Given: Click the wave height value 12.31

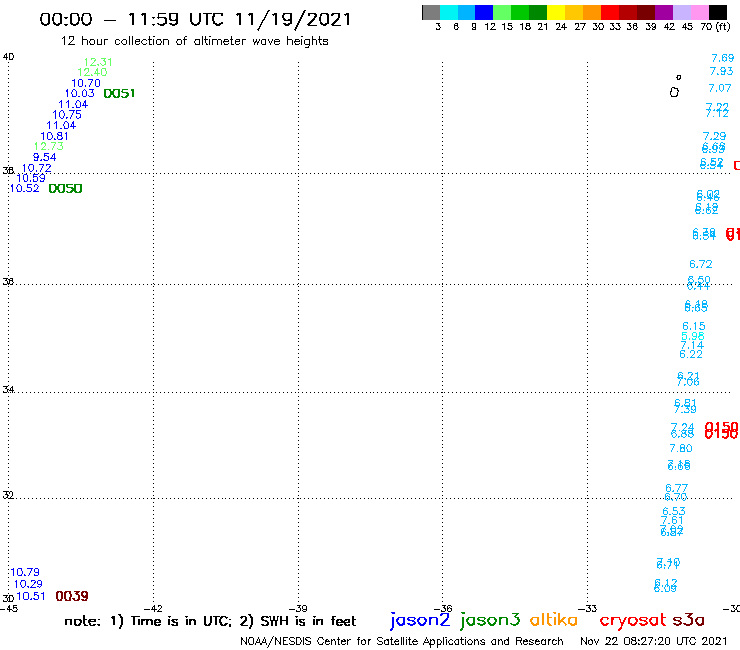Looking at the screenshot, I should click(98, 62).
